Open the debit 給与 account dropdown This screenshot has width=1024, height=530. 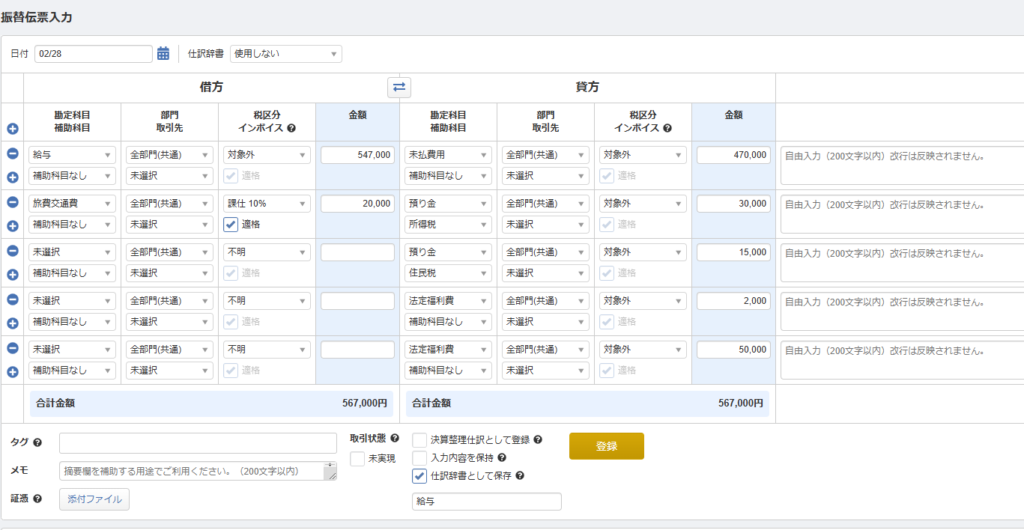[72, 155]
